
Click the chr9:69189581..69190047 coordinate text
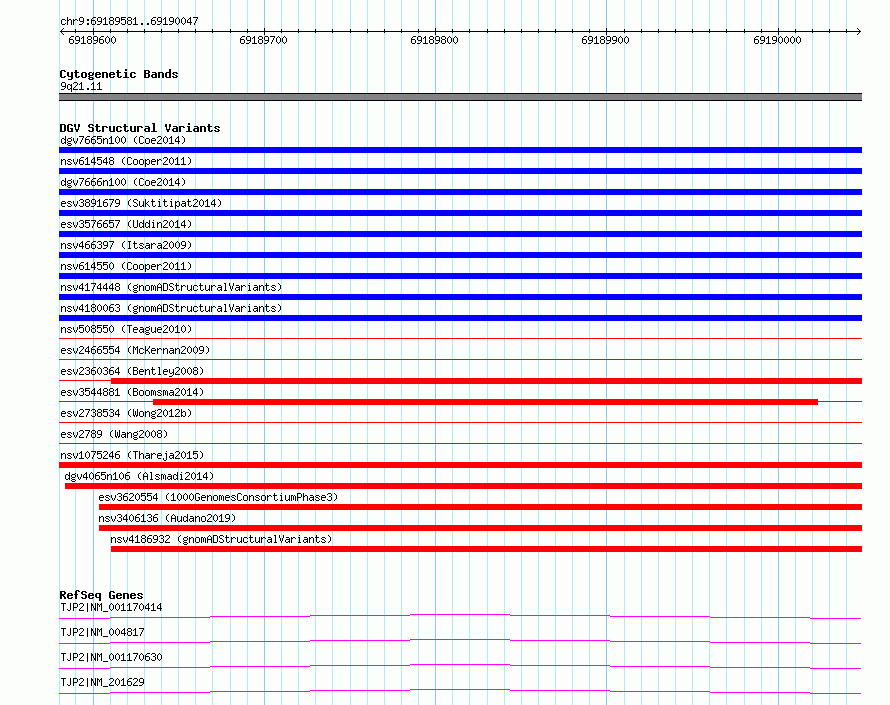click(129, 21)
